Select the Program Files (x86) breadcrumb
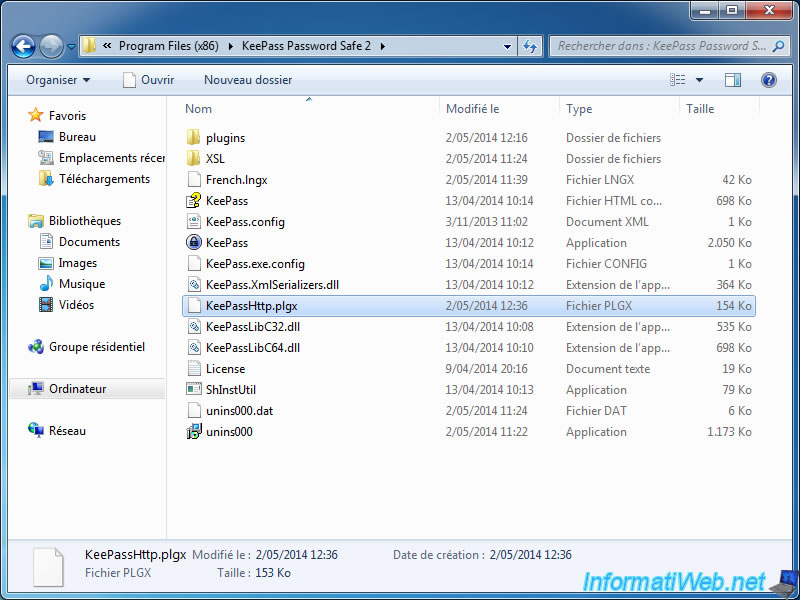This screenshot has height=600, width=800. click(168, 46)
